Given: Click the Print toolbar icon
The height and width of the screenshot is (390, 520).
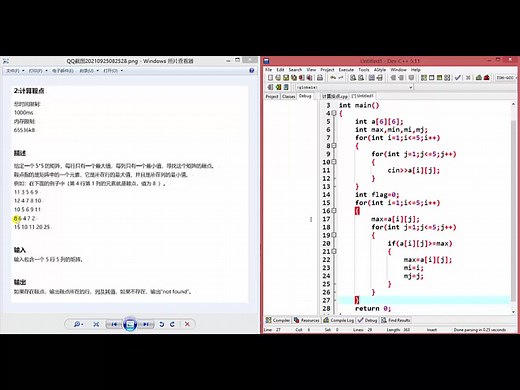Looking at the screenshot, I should point(320,78).
